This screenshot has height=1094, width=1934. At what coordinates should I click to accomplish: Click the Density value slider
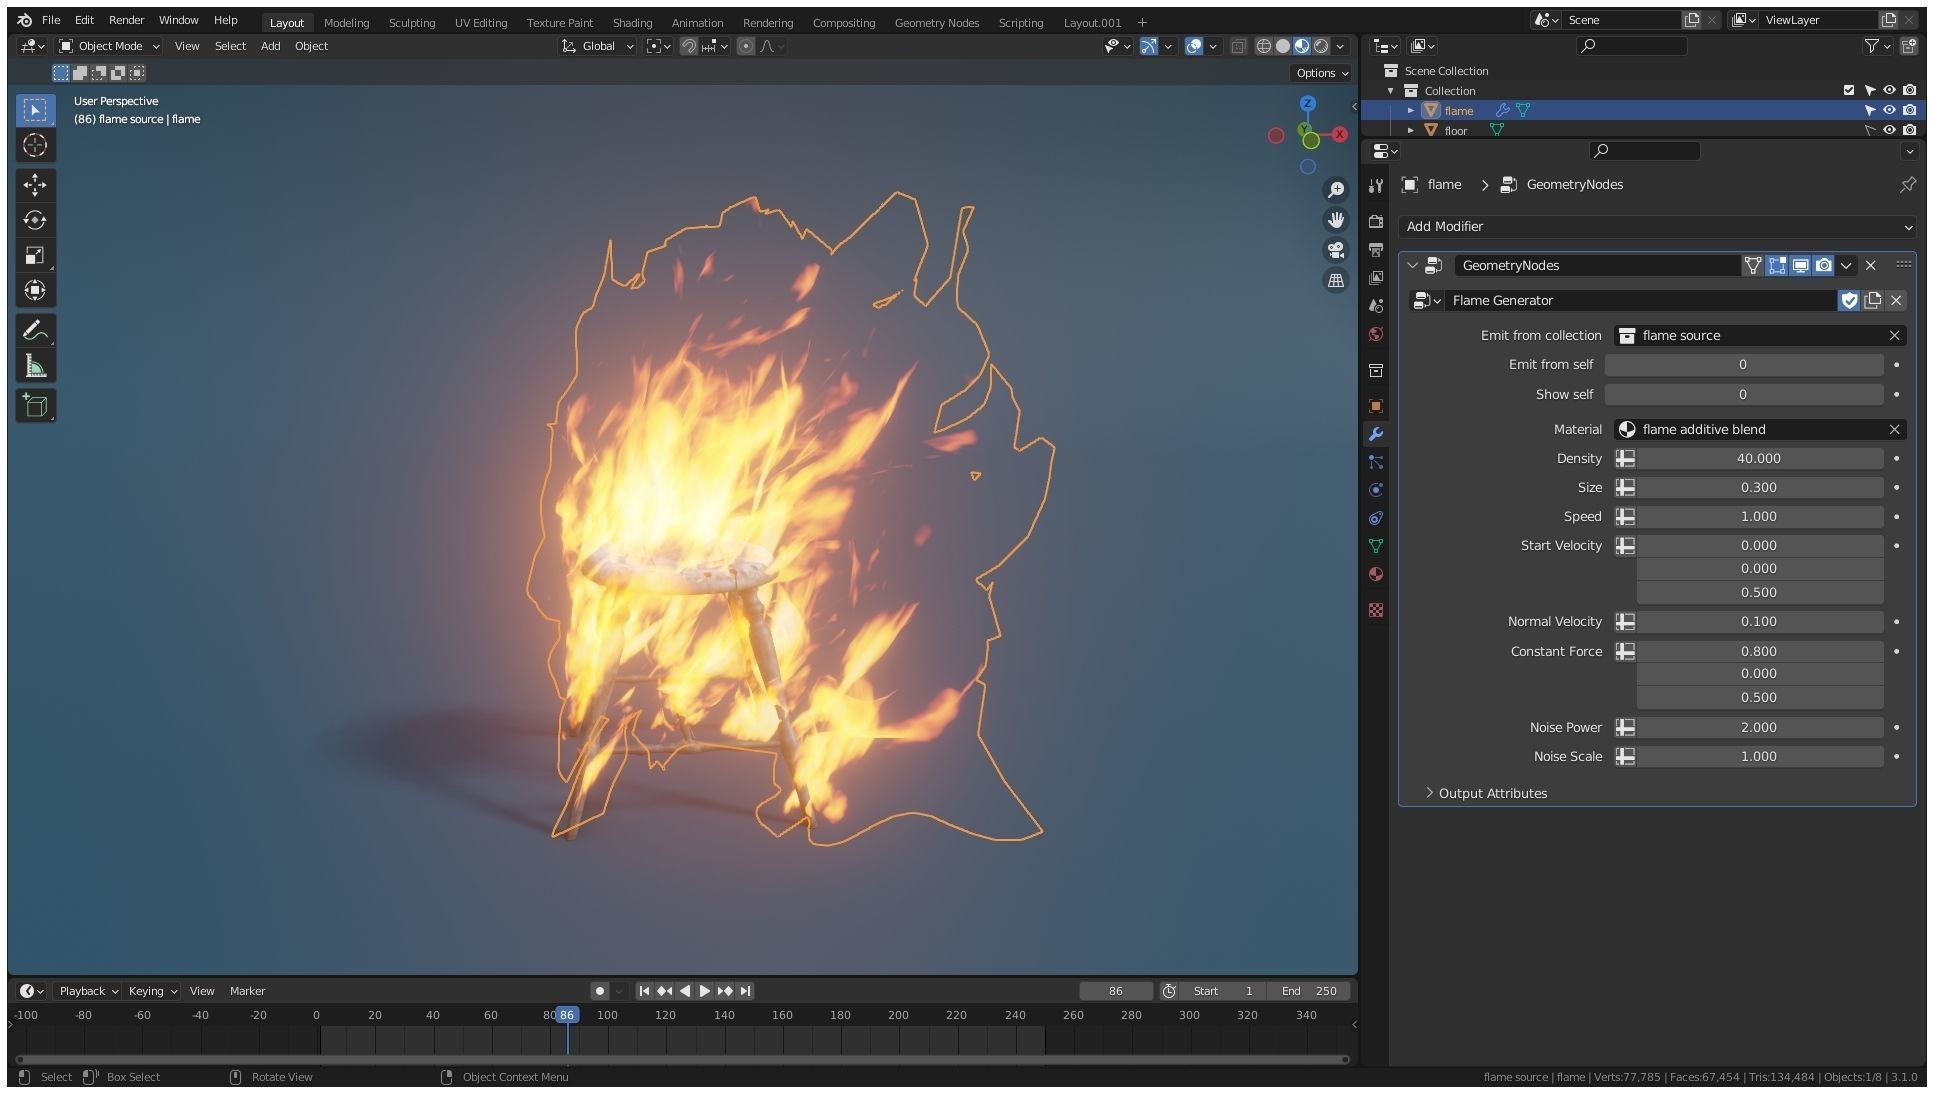point(1759,458)
